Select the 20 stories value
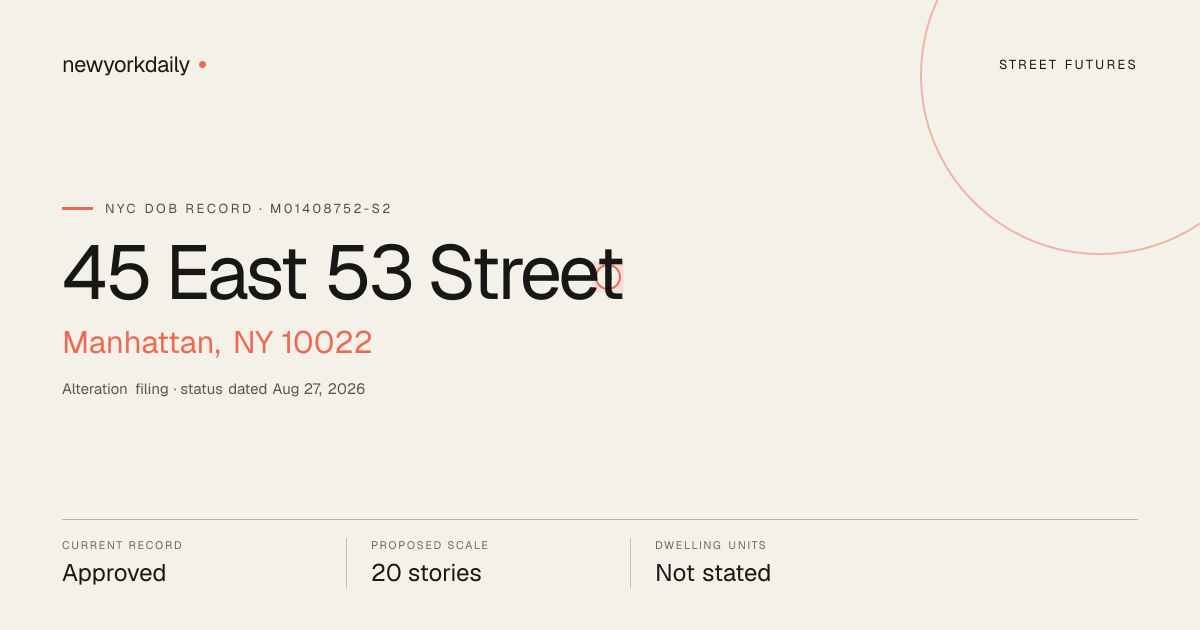 [x=426, y=573]
